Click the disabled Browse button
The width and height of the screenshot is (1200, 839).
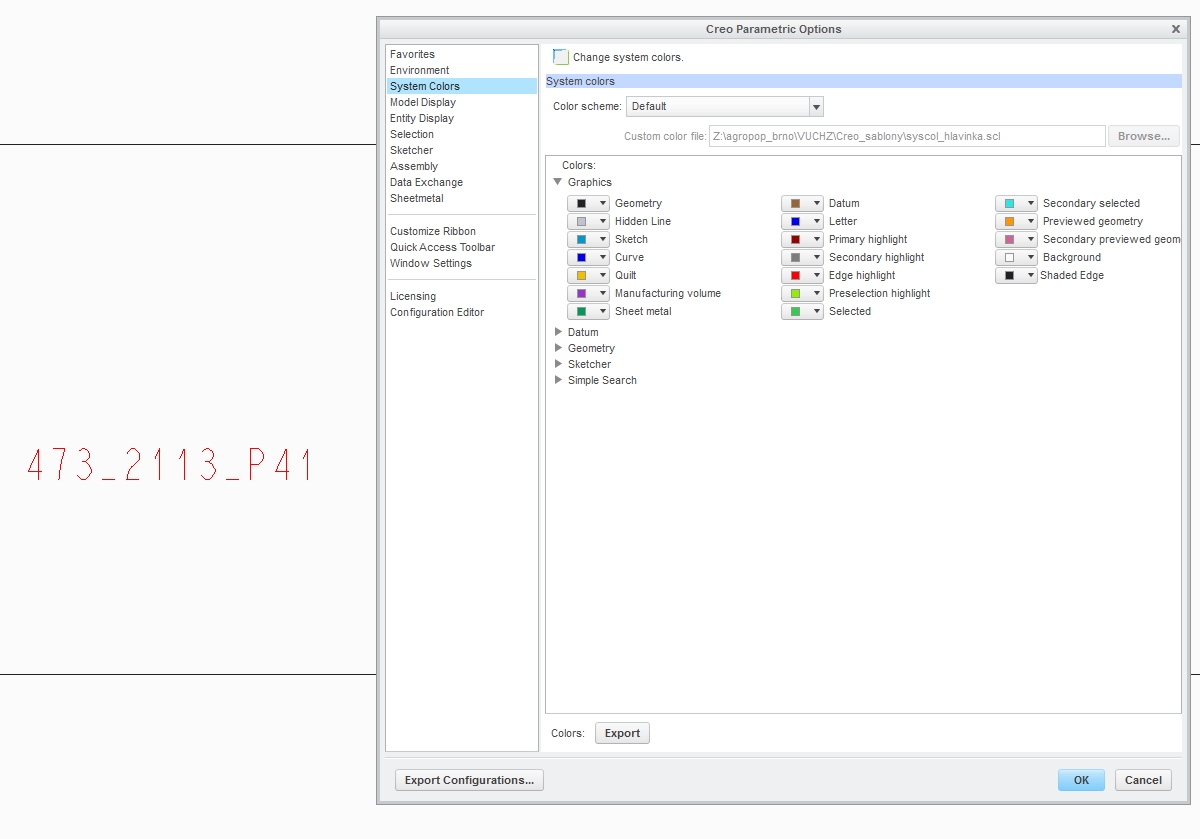coord(1144,136)
